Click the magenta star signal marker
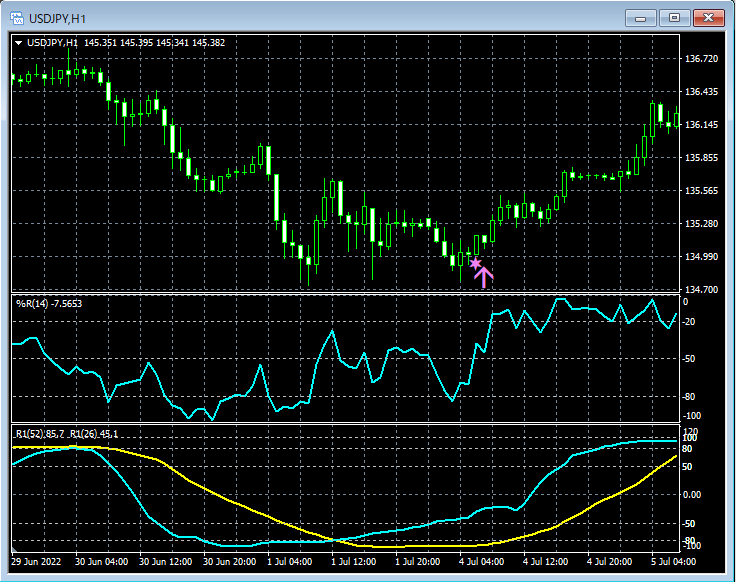The height and width of the screenshot is (582, 737). [x=476, y=263]
